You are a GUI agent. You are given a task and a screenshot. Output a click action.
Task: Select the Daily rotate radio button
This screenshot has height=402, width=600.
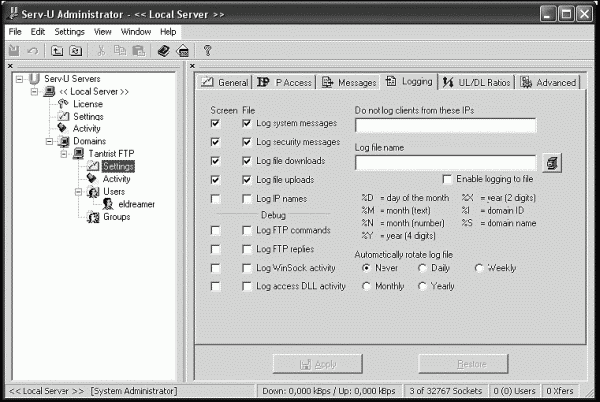point(422,268)
